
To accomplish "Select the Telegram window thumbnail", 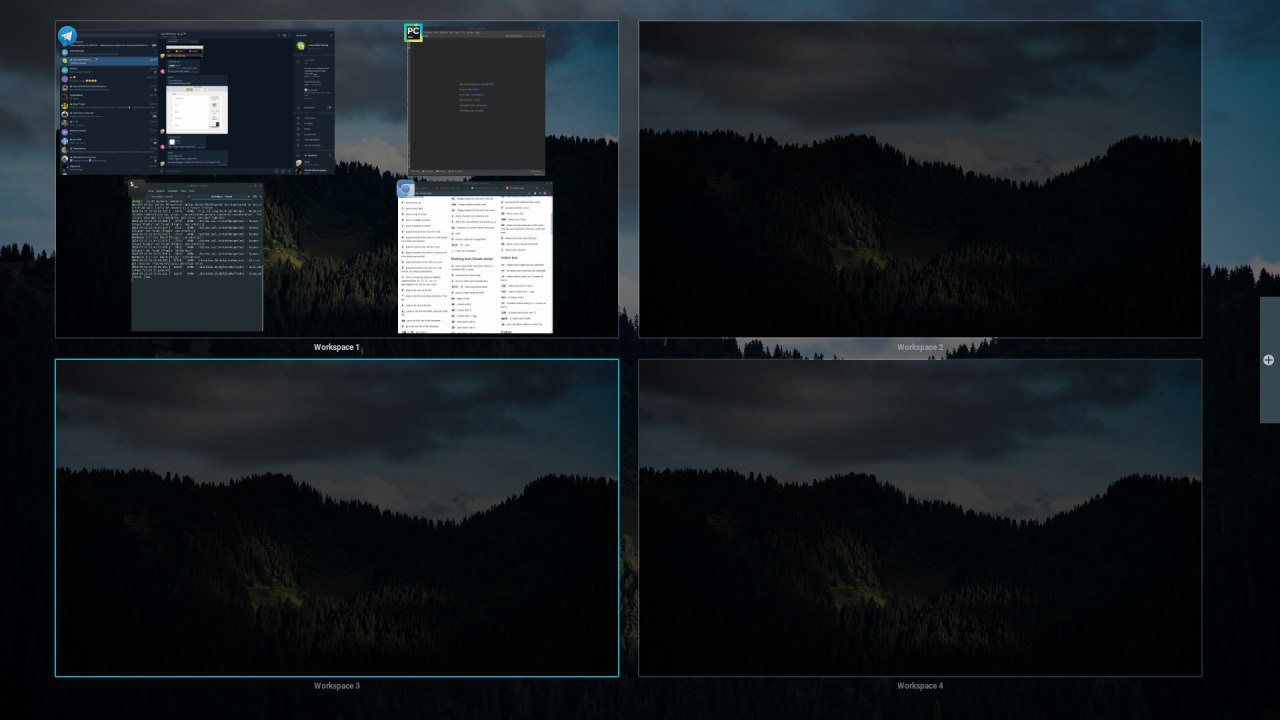I will pos(196,102).
